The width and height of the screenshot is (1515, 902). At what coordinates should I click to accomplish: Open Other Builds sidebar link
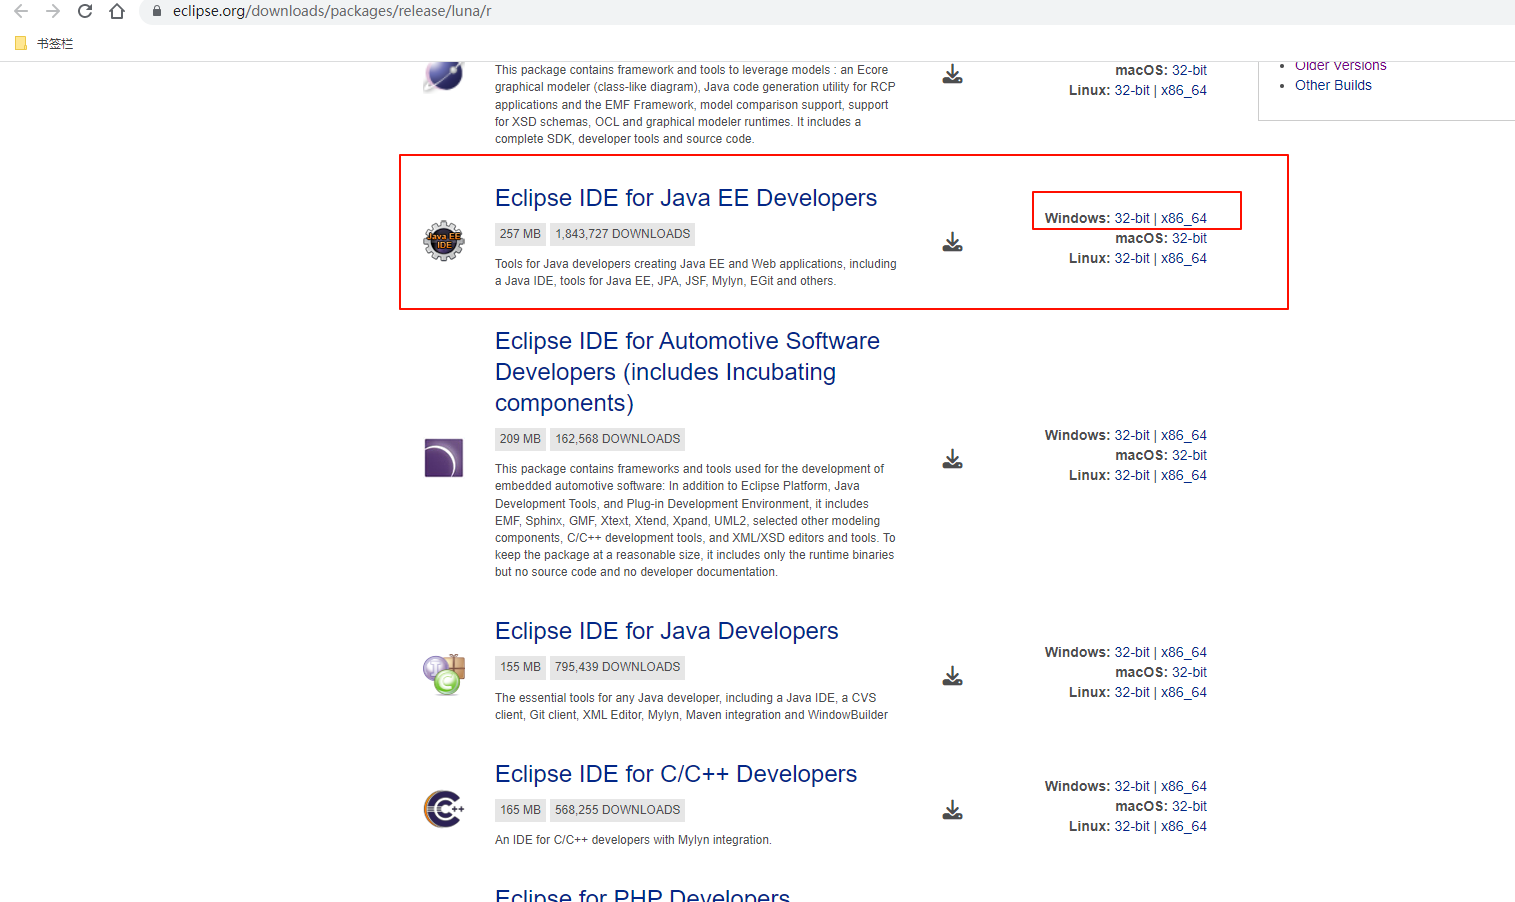point(1333,85)
